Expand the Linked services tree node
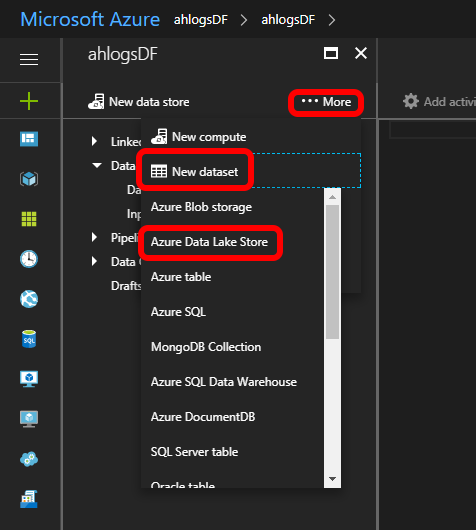This screenshot has height=530, width=476. click(x=94, y=141)
